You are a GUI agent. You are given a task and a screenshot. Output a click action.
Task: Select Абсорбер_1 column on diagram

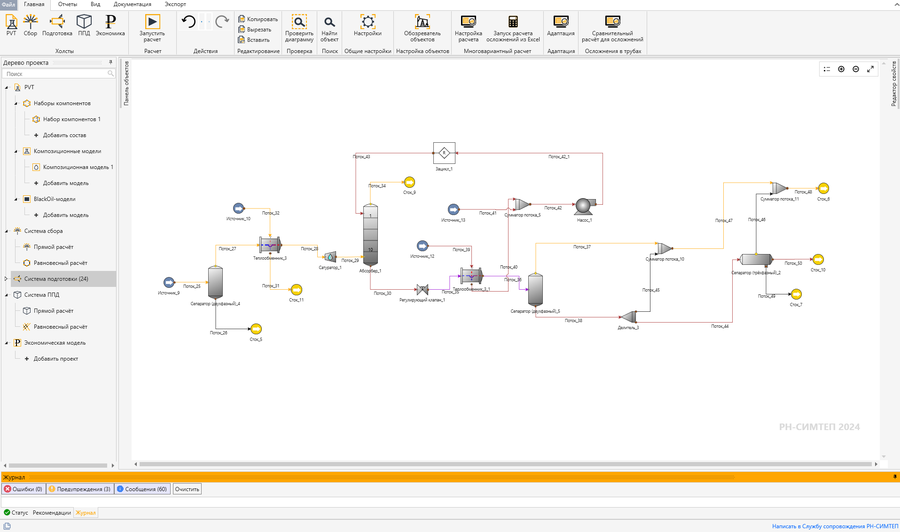click(371, 235)
